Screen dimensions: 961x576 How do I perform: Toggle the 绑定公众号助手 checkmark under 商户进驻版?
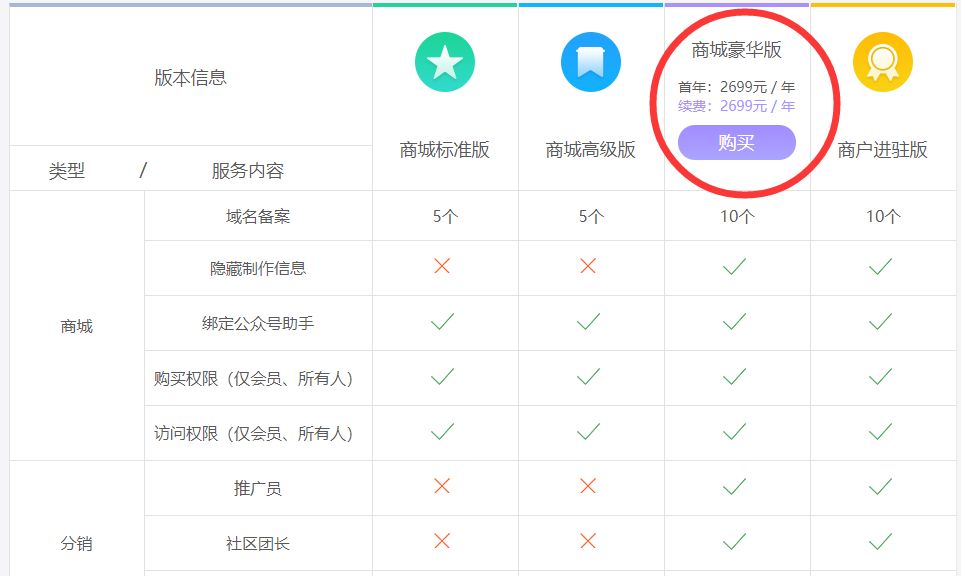883,322
